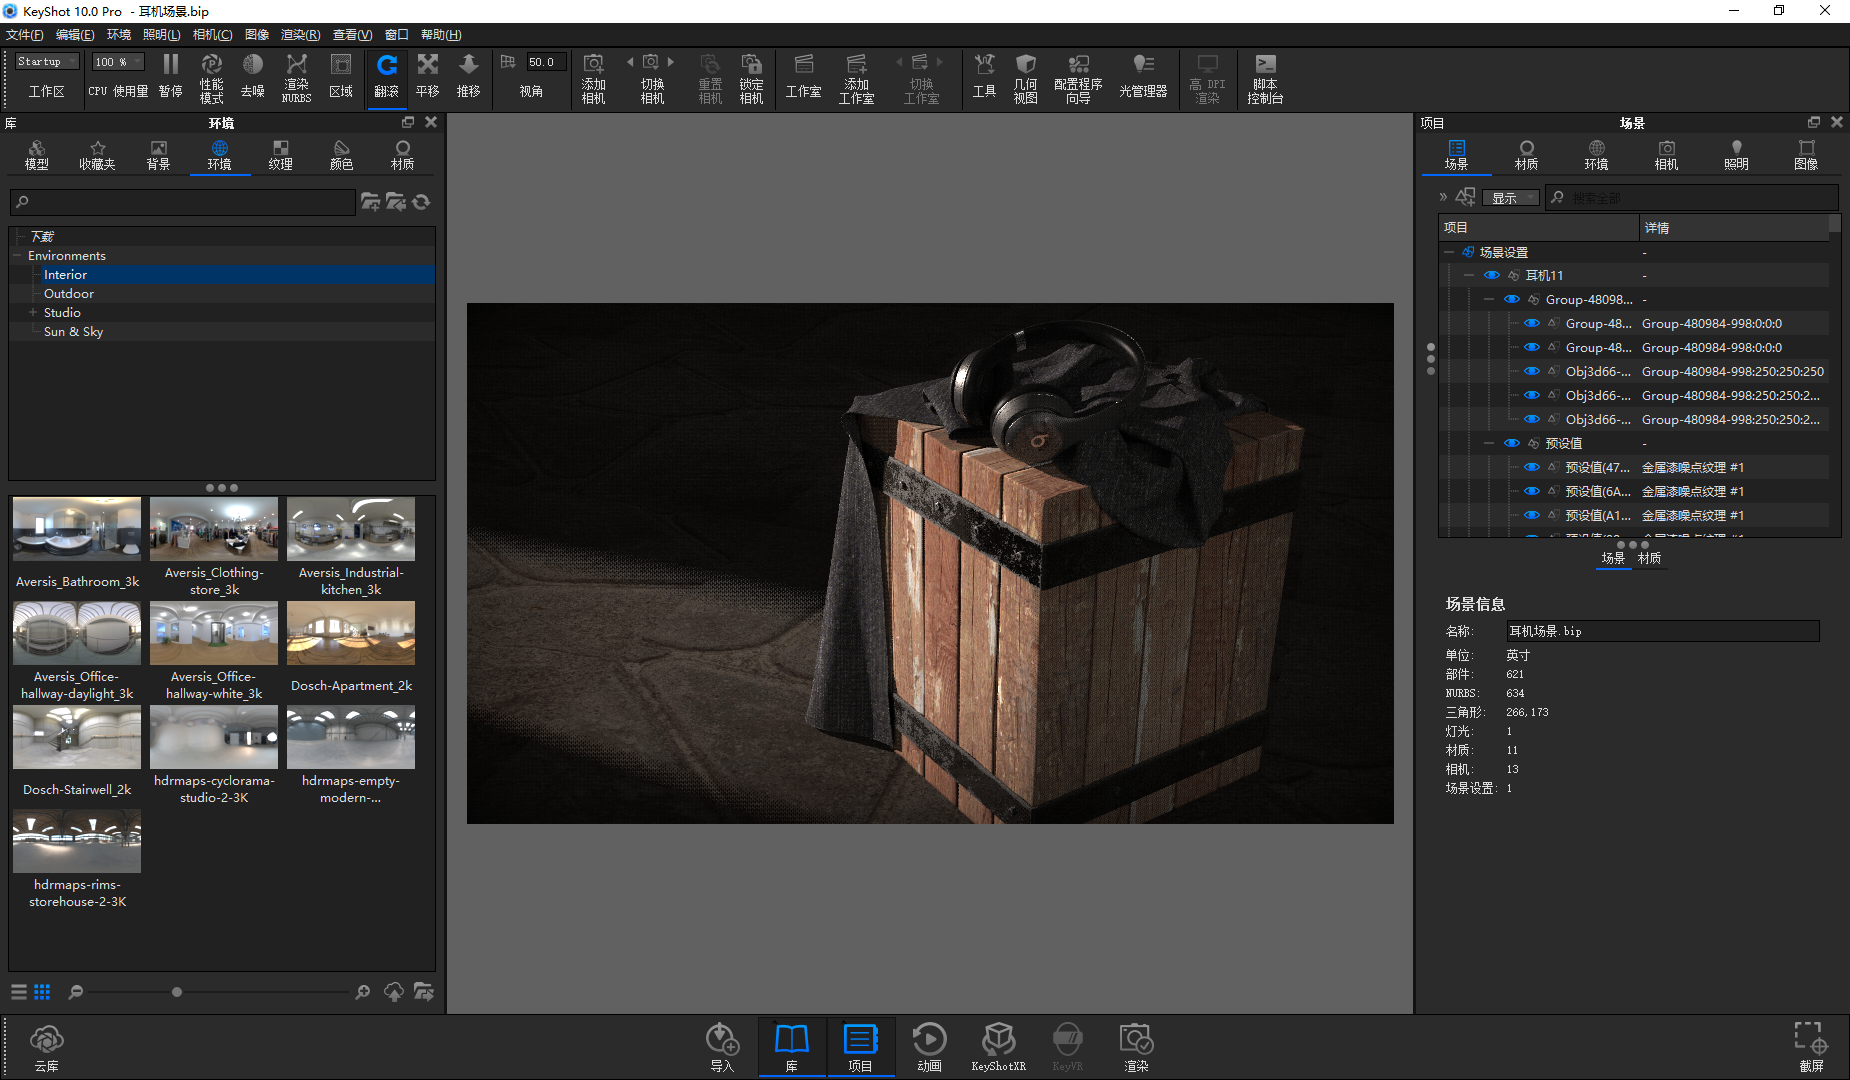Expand the Studio environments folder
This screenshot has height=1080, width=1850.
pyautogui.click(x=33, y=313)
